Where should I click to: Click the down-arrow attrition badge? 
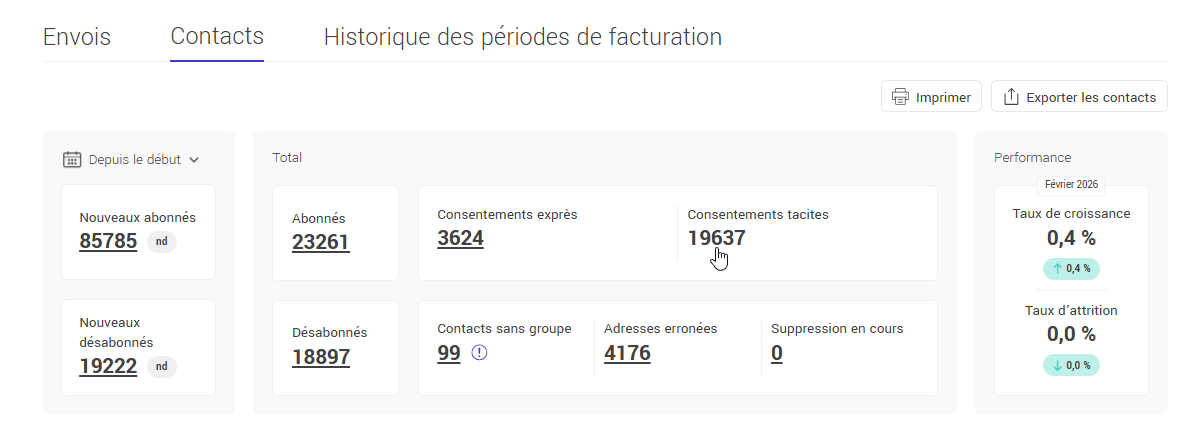point(1071,365)
